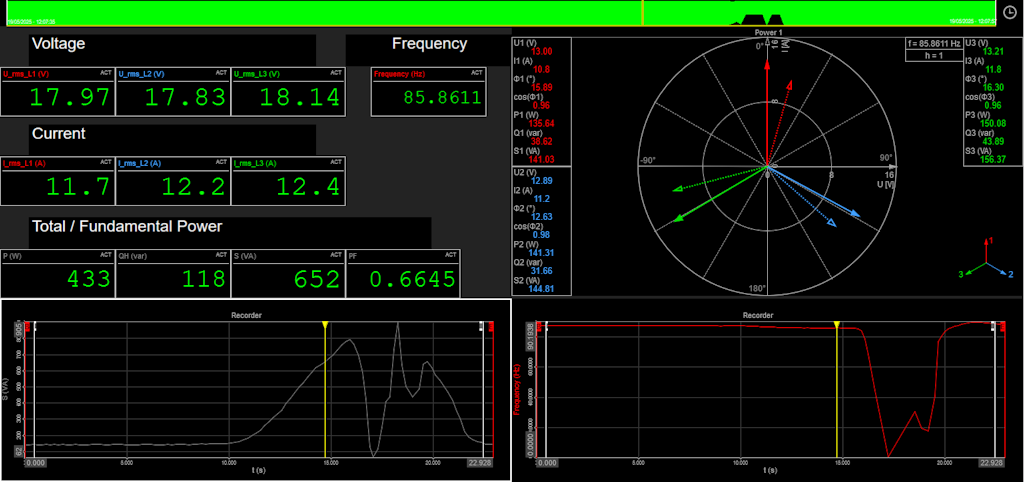The image size is (1024, 482).
Task: Click the P1 (W) value 135.64
Action: coord(543,123)
